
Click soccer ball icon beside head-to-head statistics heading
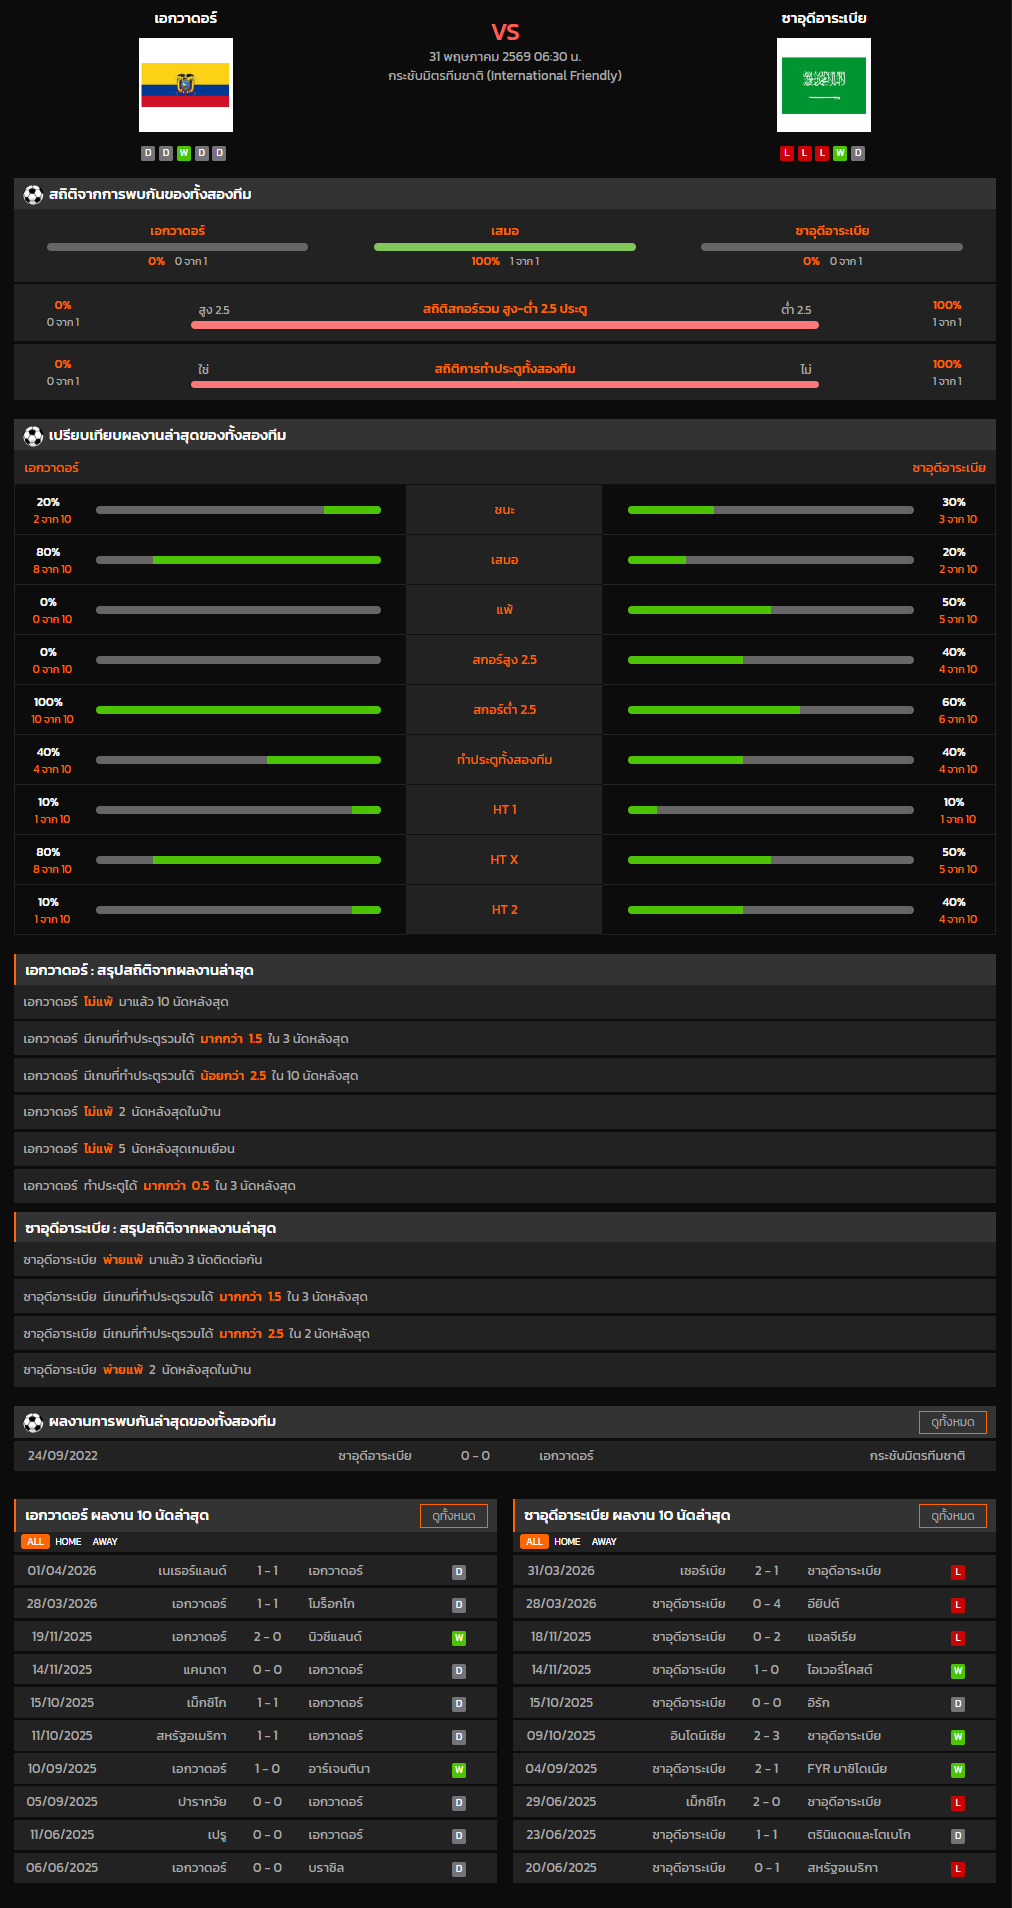33,194
